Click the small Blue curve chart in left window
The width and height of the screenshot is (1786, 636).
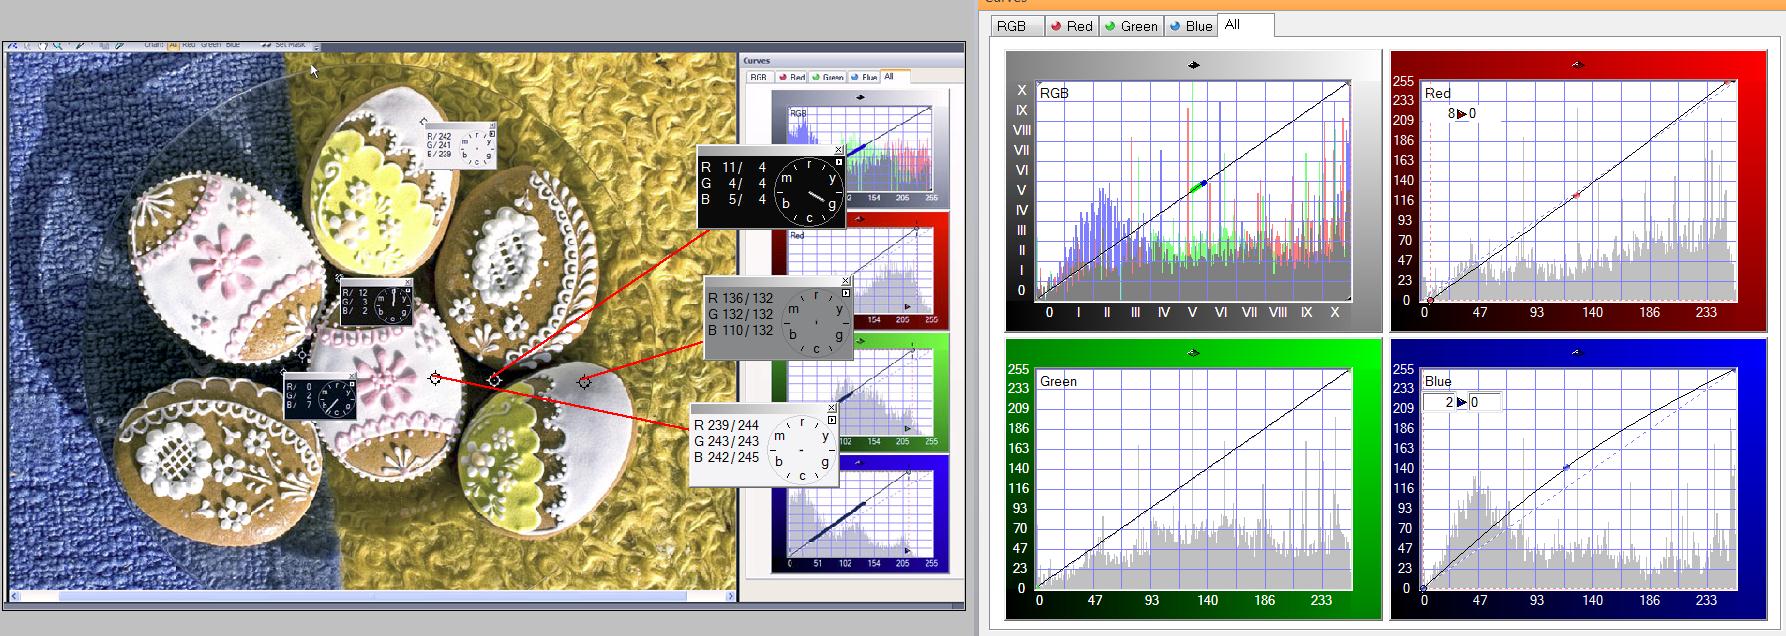point(860,512)
